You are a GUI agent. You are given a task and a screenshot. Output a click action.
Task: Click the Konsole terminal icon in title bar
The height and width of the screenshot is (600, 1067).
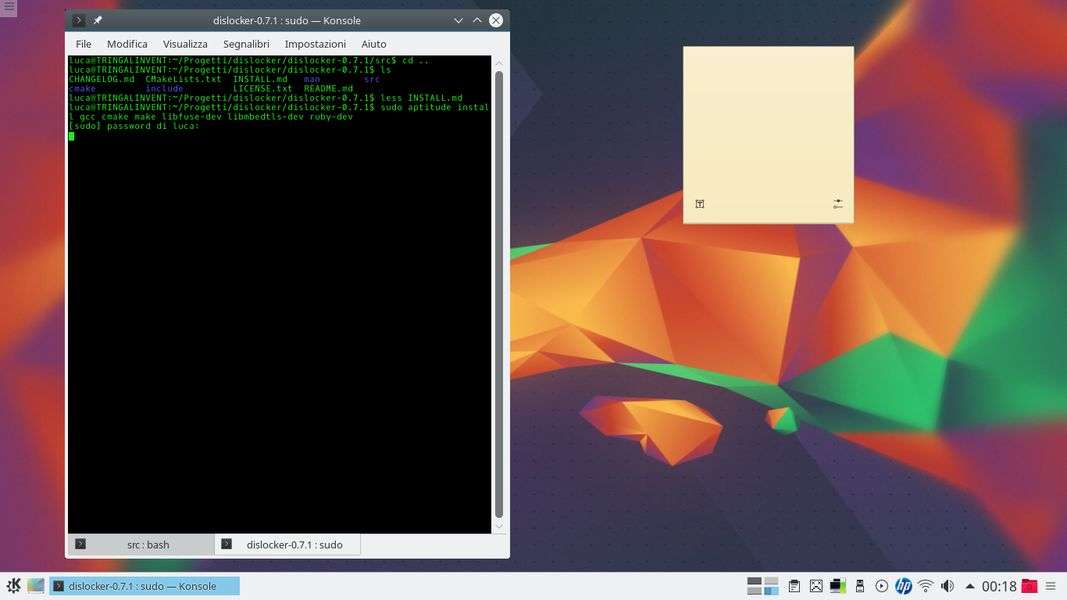(78, 20)
